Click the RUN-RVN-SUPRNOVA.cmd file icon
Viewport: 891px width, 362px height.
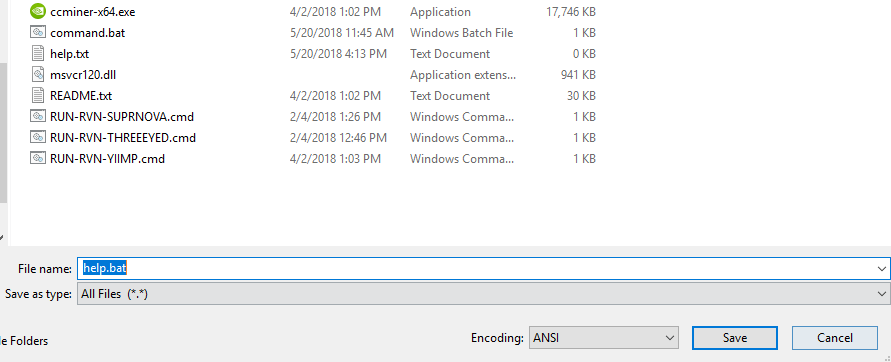click(38, 116)
